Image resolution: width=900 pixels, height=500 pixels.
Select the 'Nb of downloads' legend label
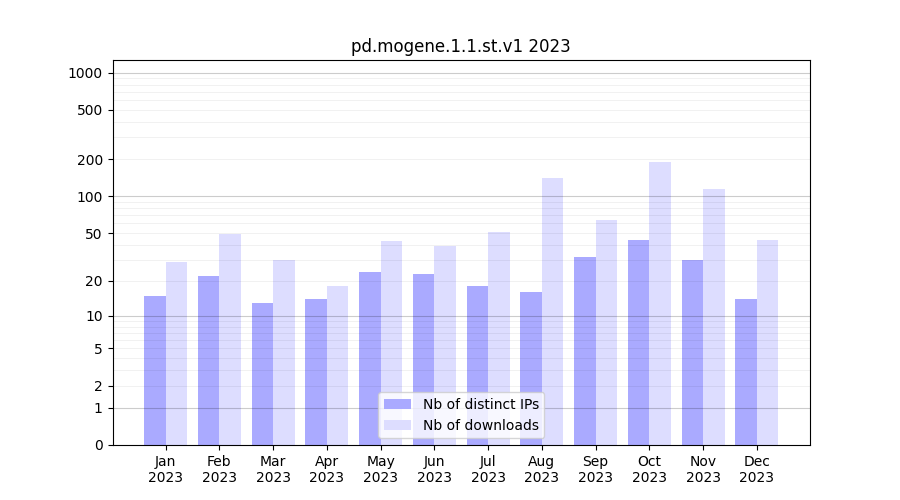[480, 425]
